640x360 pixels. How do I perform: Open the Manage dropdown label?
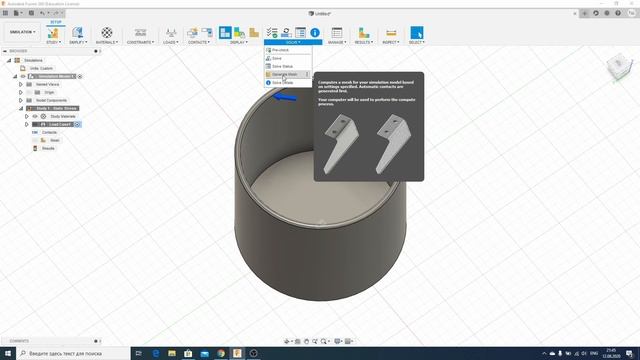coord(337,42)
